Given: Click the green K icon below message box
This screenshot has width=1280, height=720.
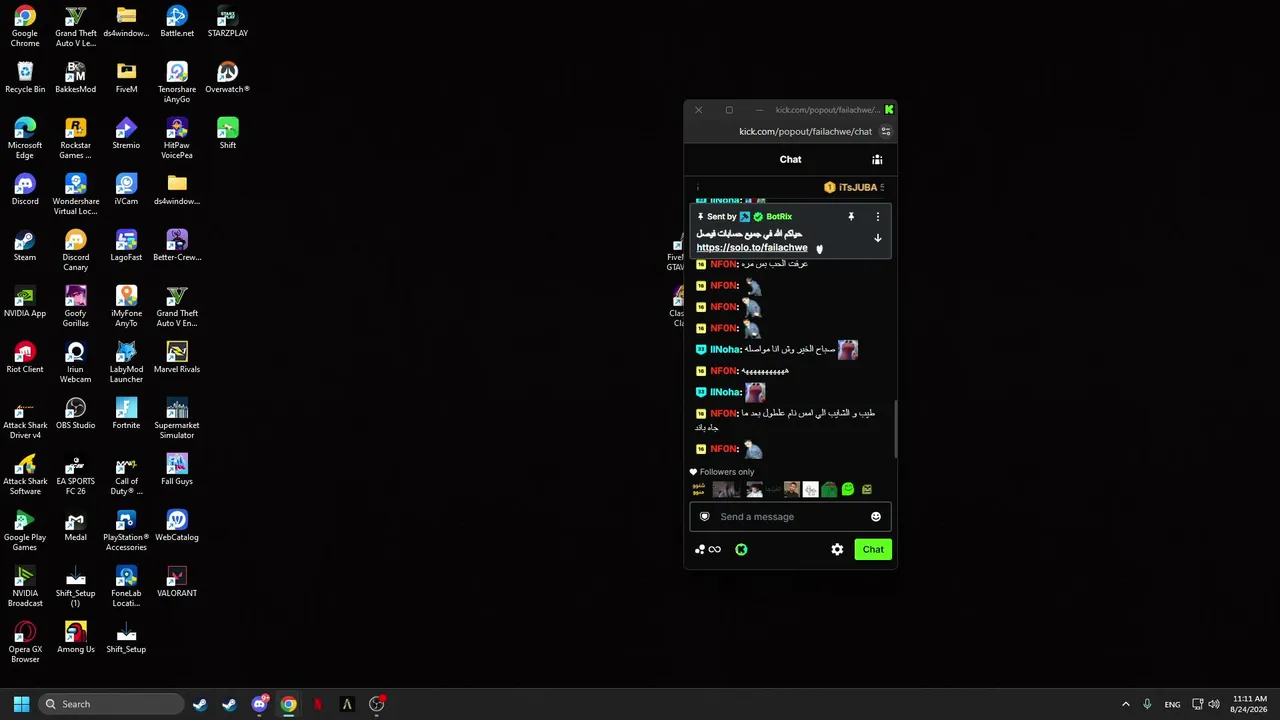Looking at the screenshot, I should pyautogui.click(x=741, y=549).
